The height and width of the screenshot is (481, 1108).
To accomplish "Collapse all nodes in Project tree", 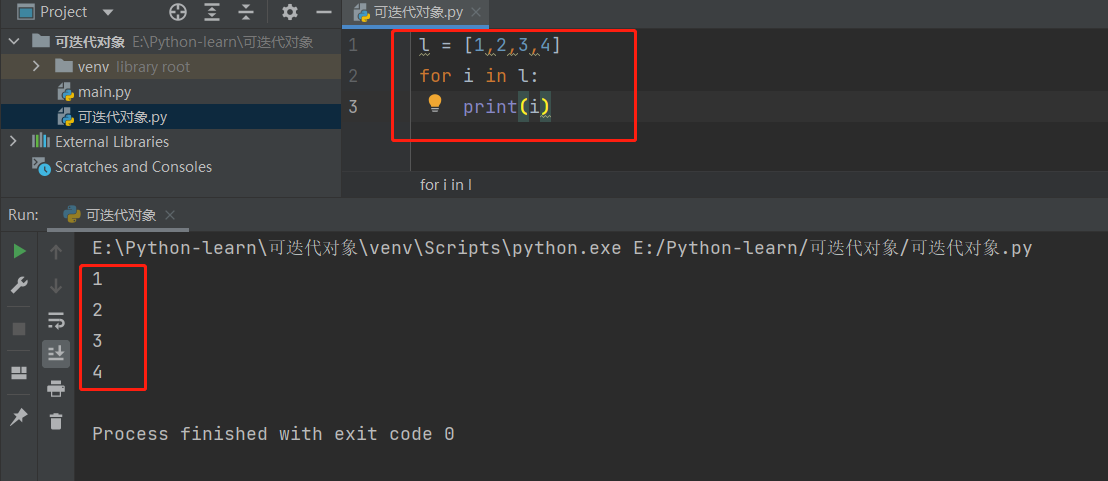I will pos(247,12).
